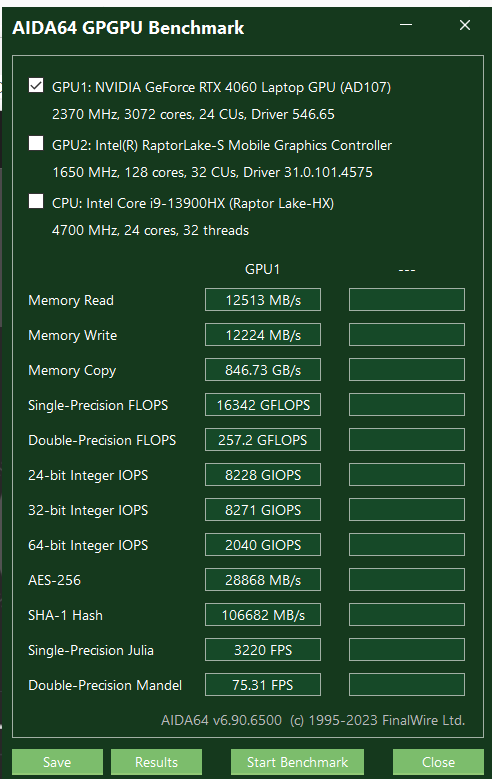Minimize the AIDA64 GPGPU Benchmark window
This screenshot has width=492, height=779.
pos(406,25)
